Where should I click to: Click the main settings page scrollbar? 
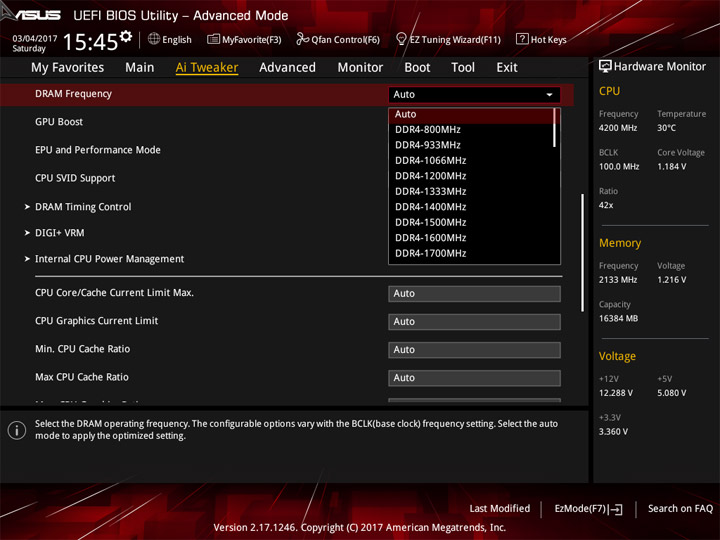coord(583,253)
